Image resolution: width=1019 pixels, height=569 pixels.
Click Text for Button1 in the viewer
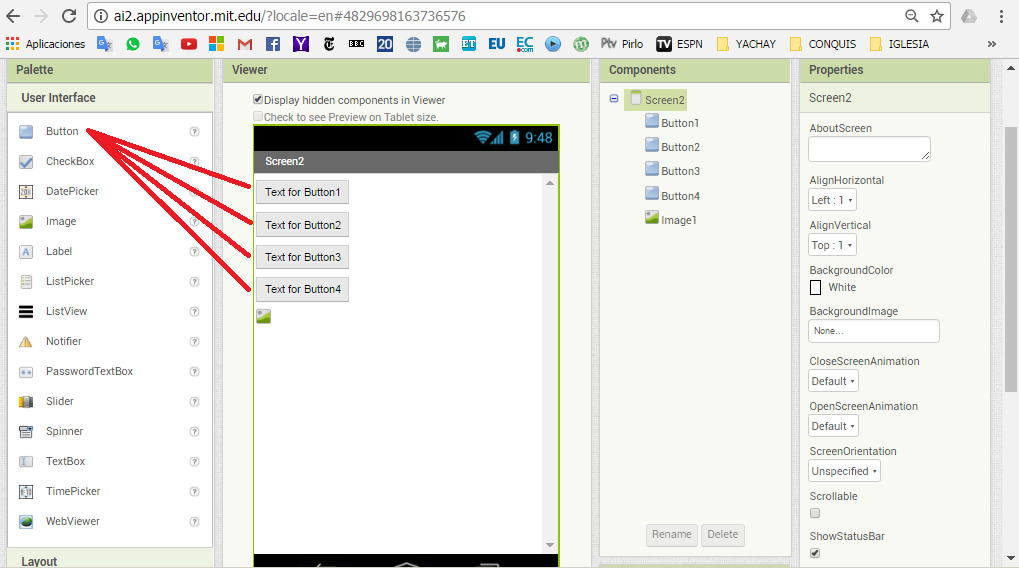coord(302,192)
